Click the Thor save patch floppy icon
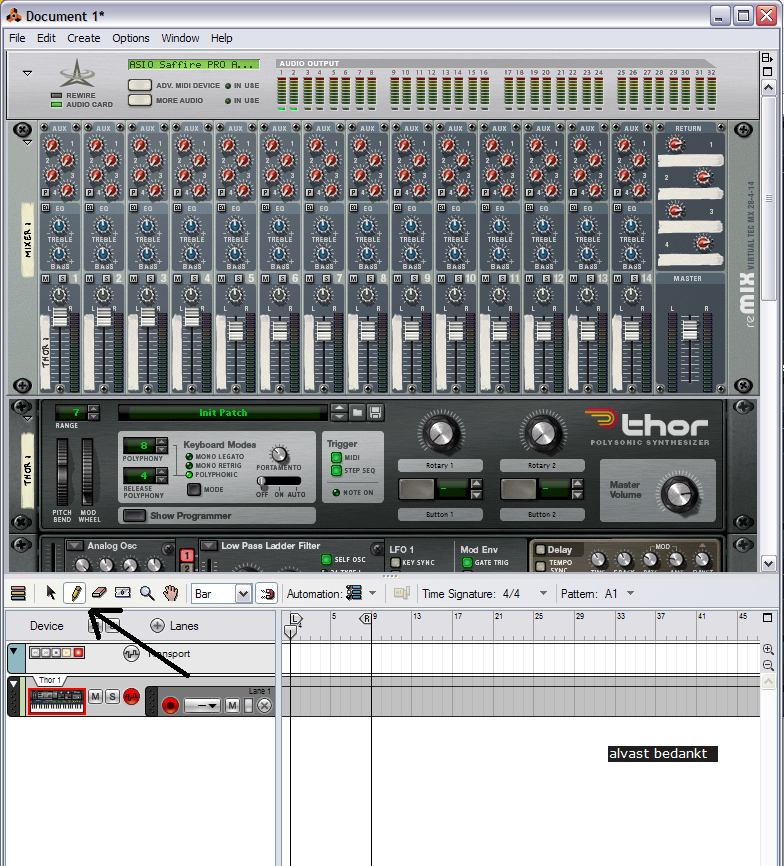Image resolution: width=784 pixels, height=866 pixels. pyautogui.click(x=375, y=412)
